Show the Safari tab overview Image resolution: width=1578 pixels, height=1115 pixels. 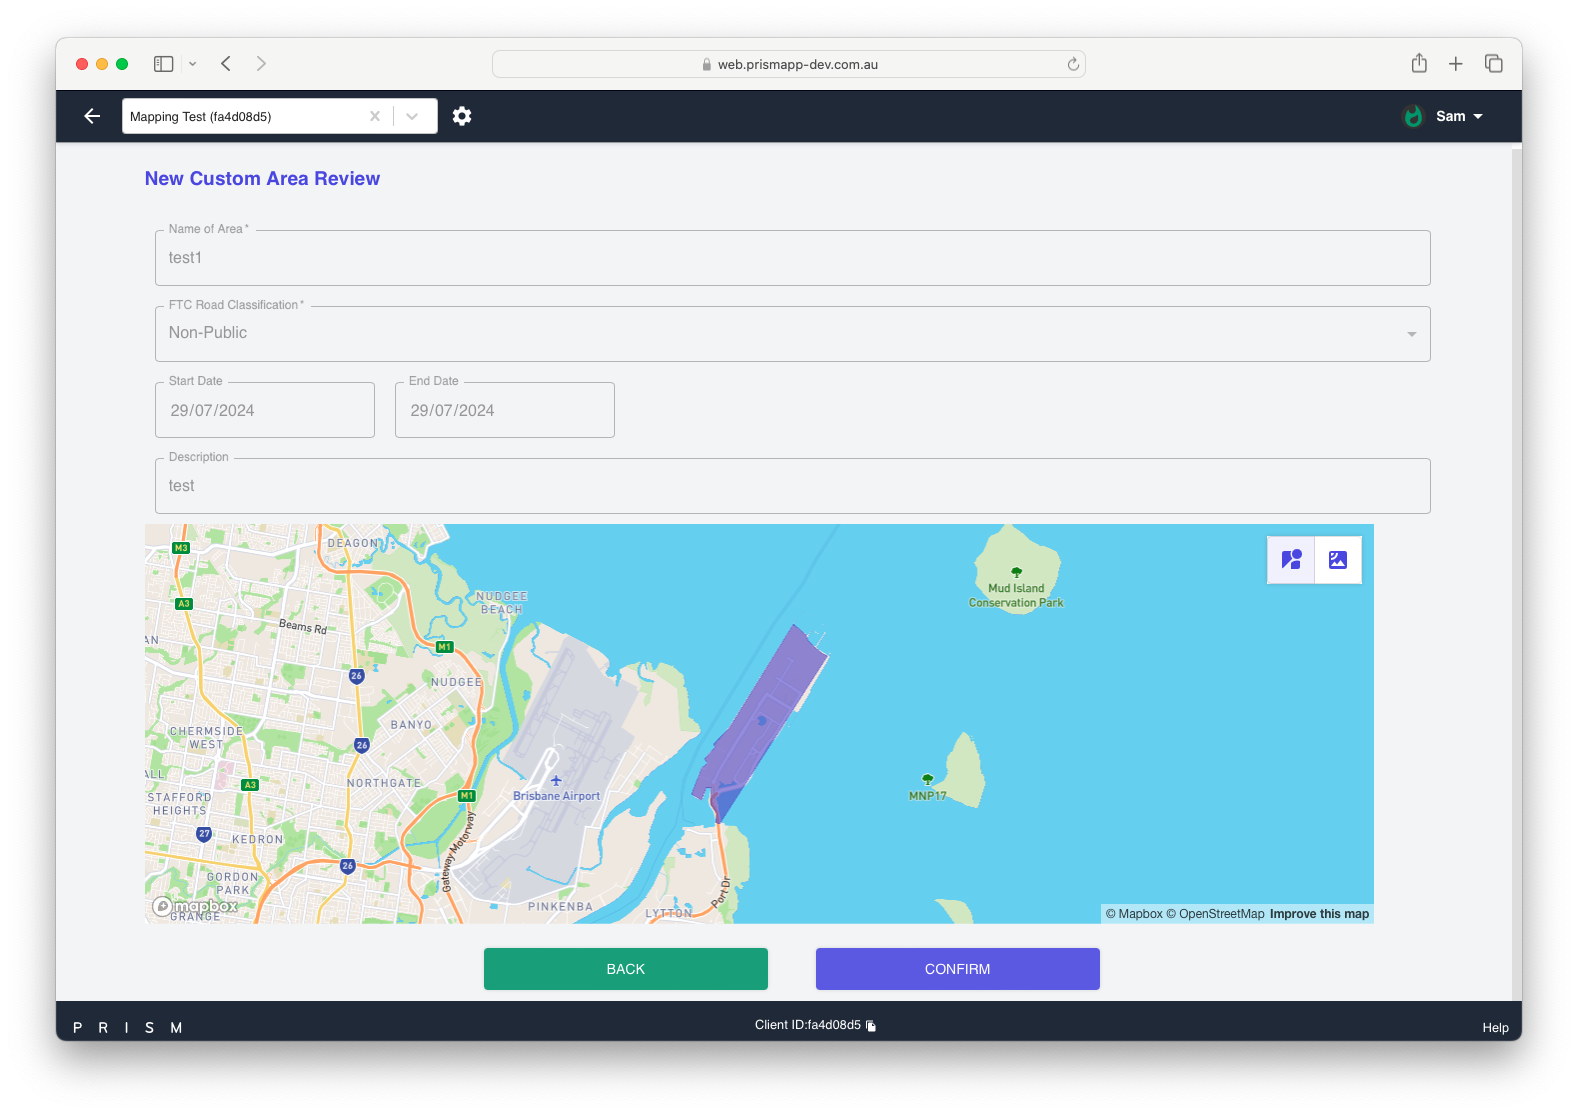pos(1494,64)
